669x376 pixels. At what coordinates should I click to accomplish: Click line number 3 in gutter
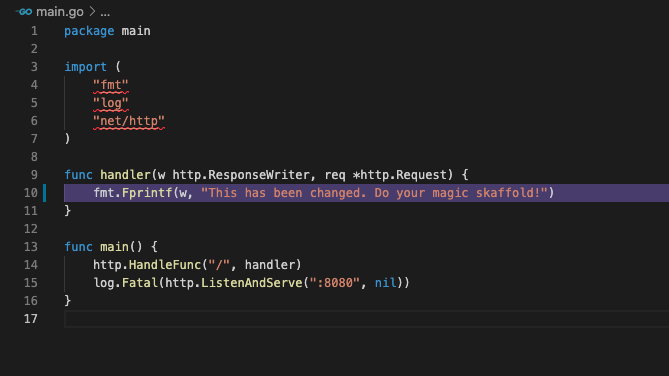coord(34,67)
